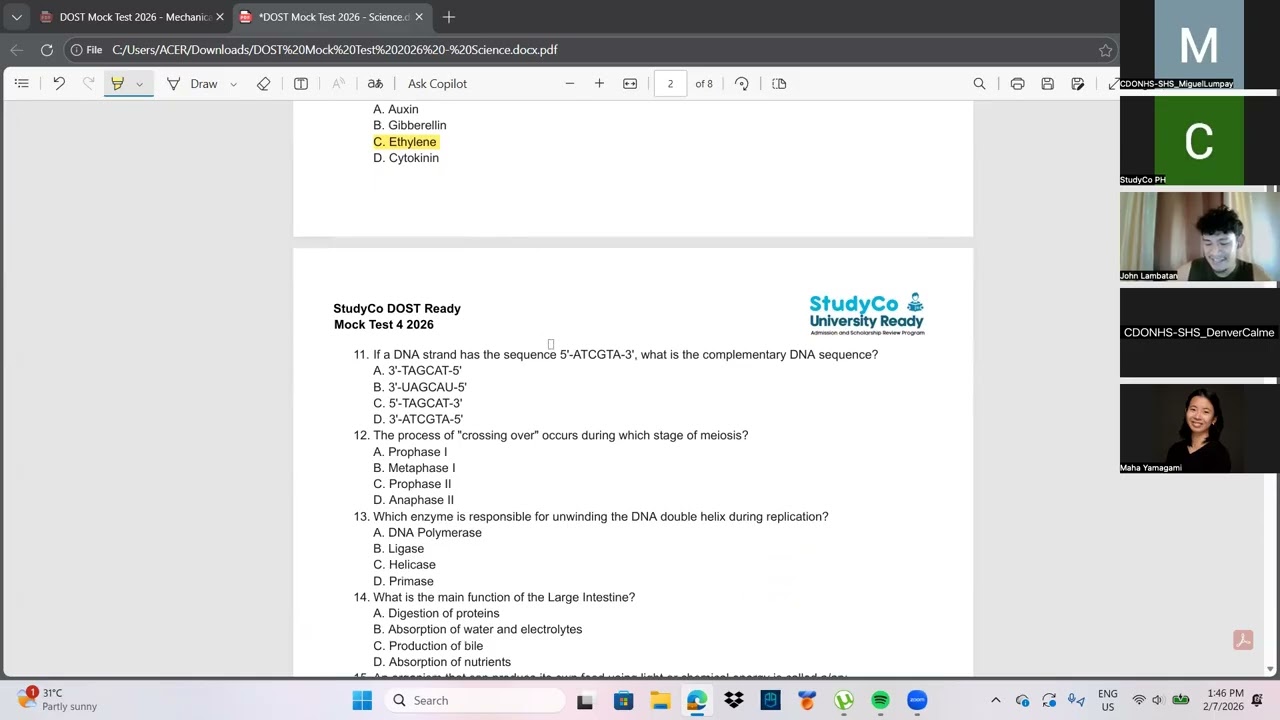Screen dimensions: 1280x720
Task: Open Task View from taskbar
Action: click(x=585, y=701)
